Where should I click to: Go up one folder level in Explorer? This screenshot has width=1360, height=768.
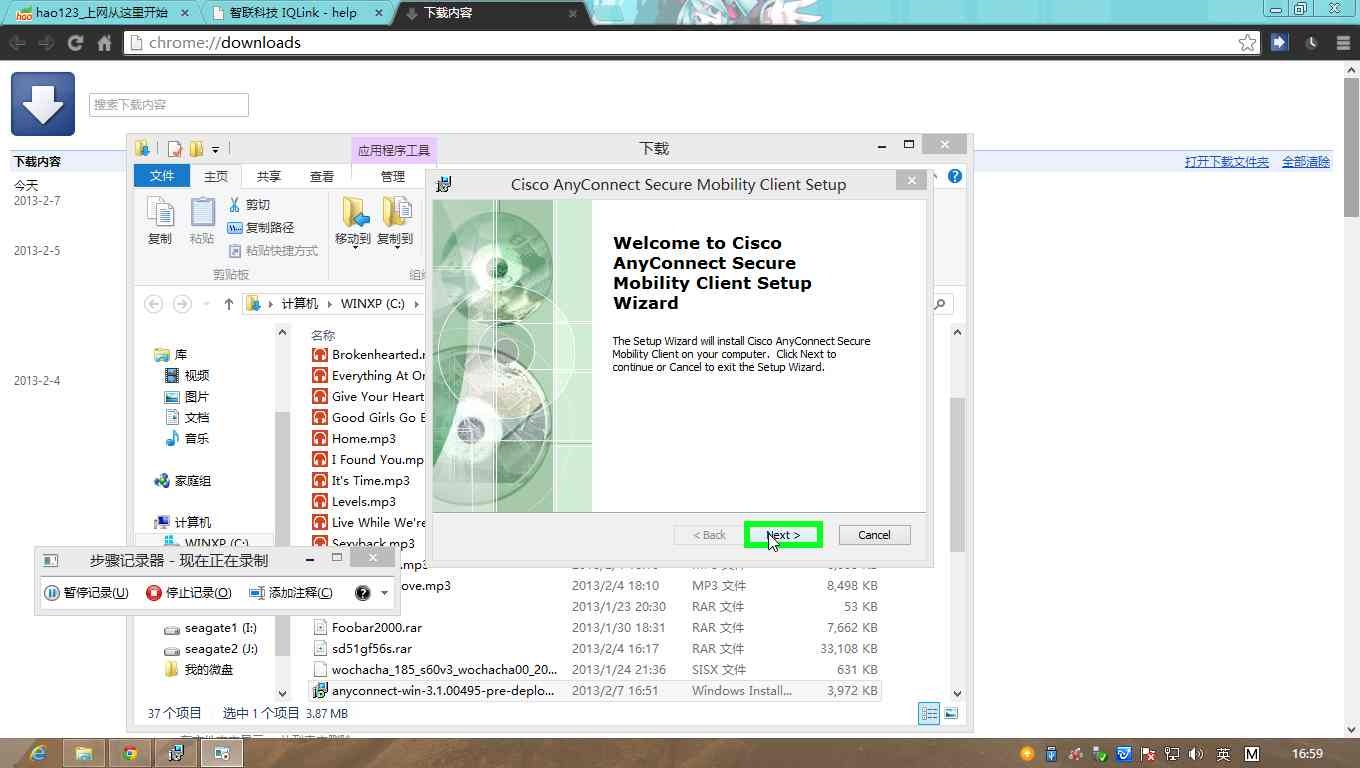(x=228, y=304)
